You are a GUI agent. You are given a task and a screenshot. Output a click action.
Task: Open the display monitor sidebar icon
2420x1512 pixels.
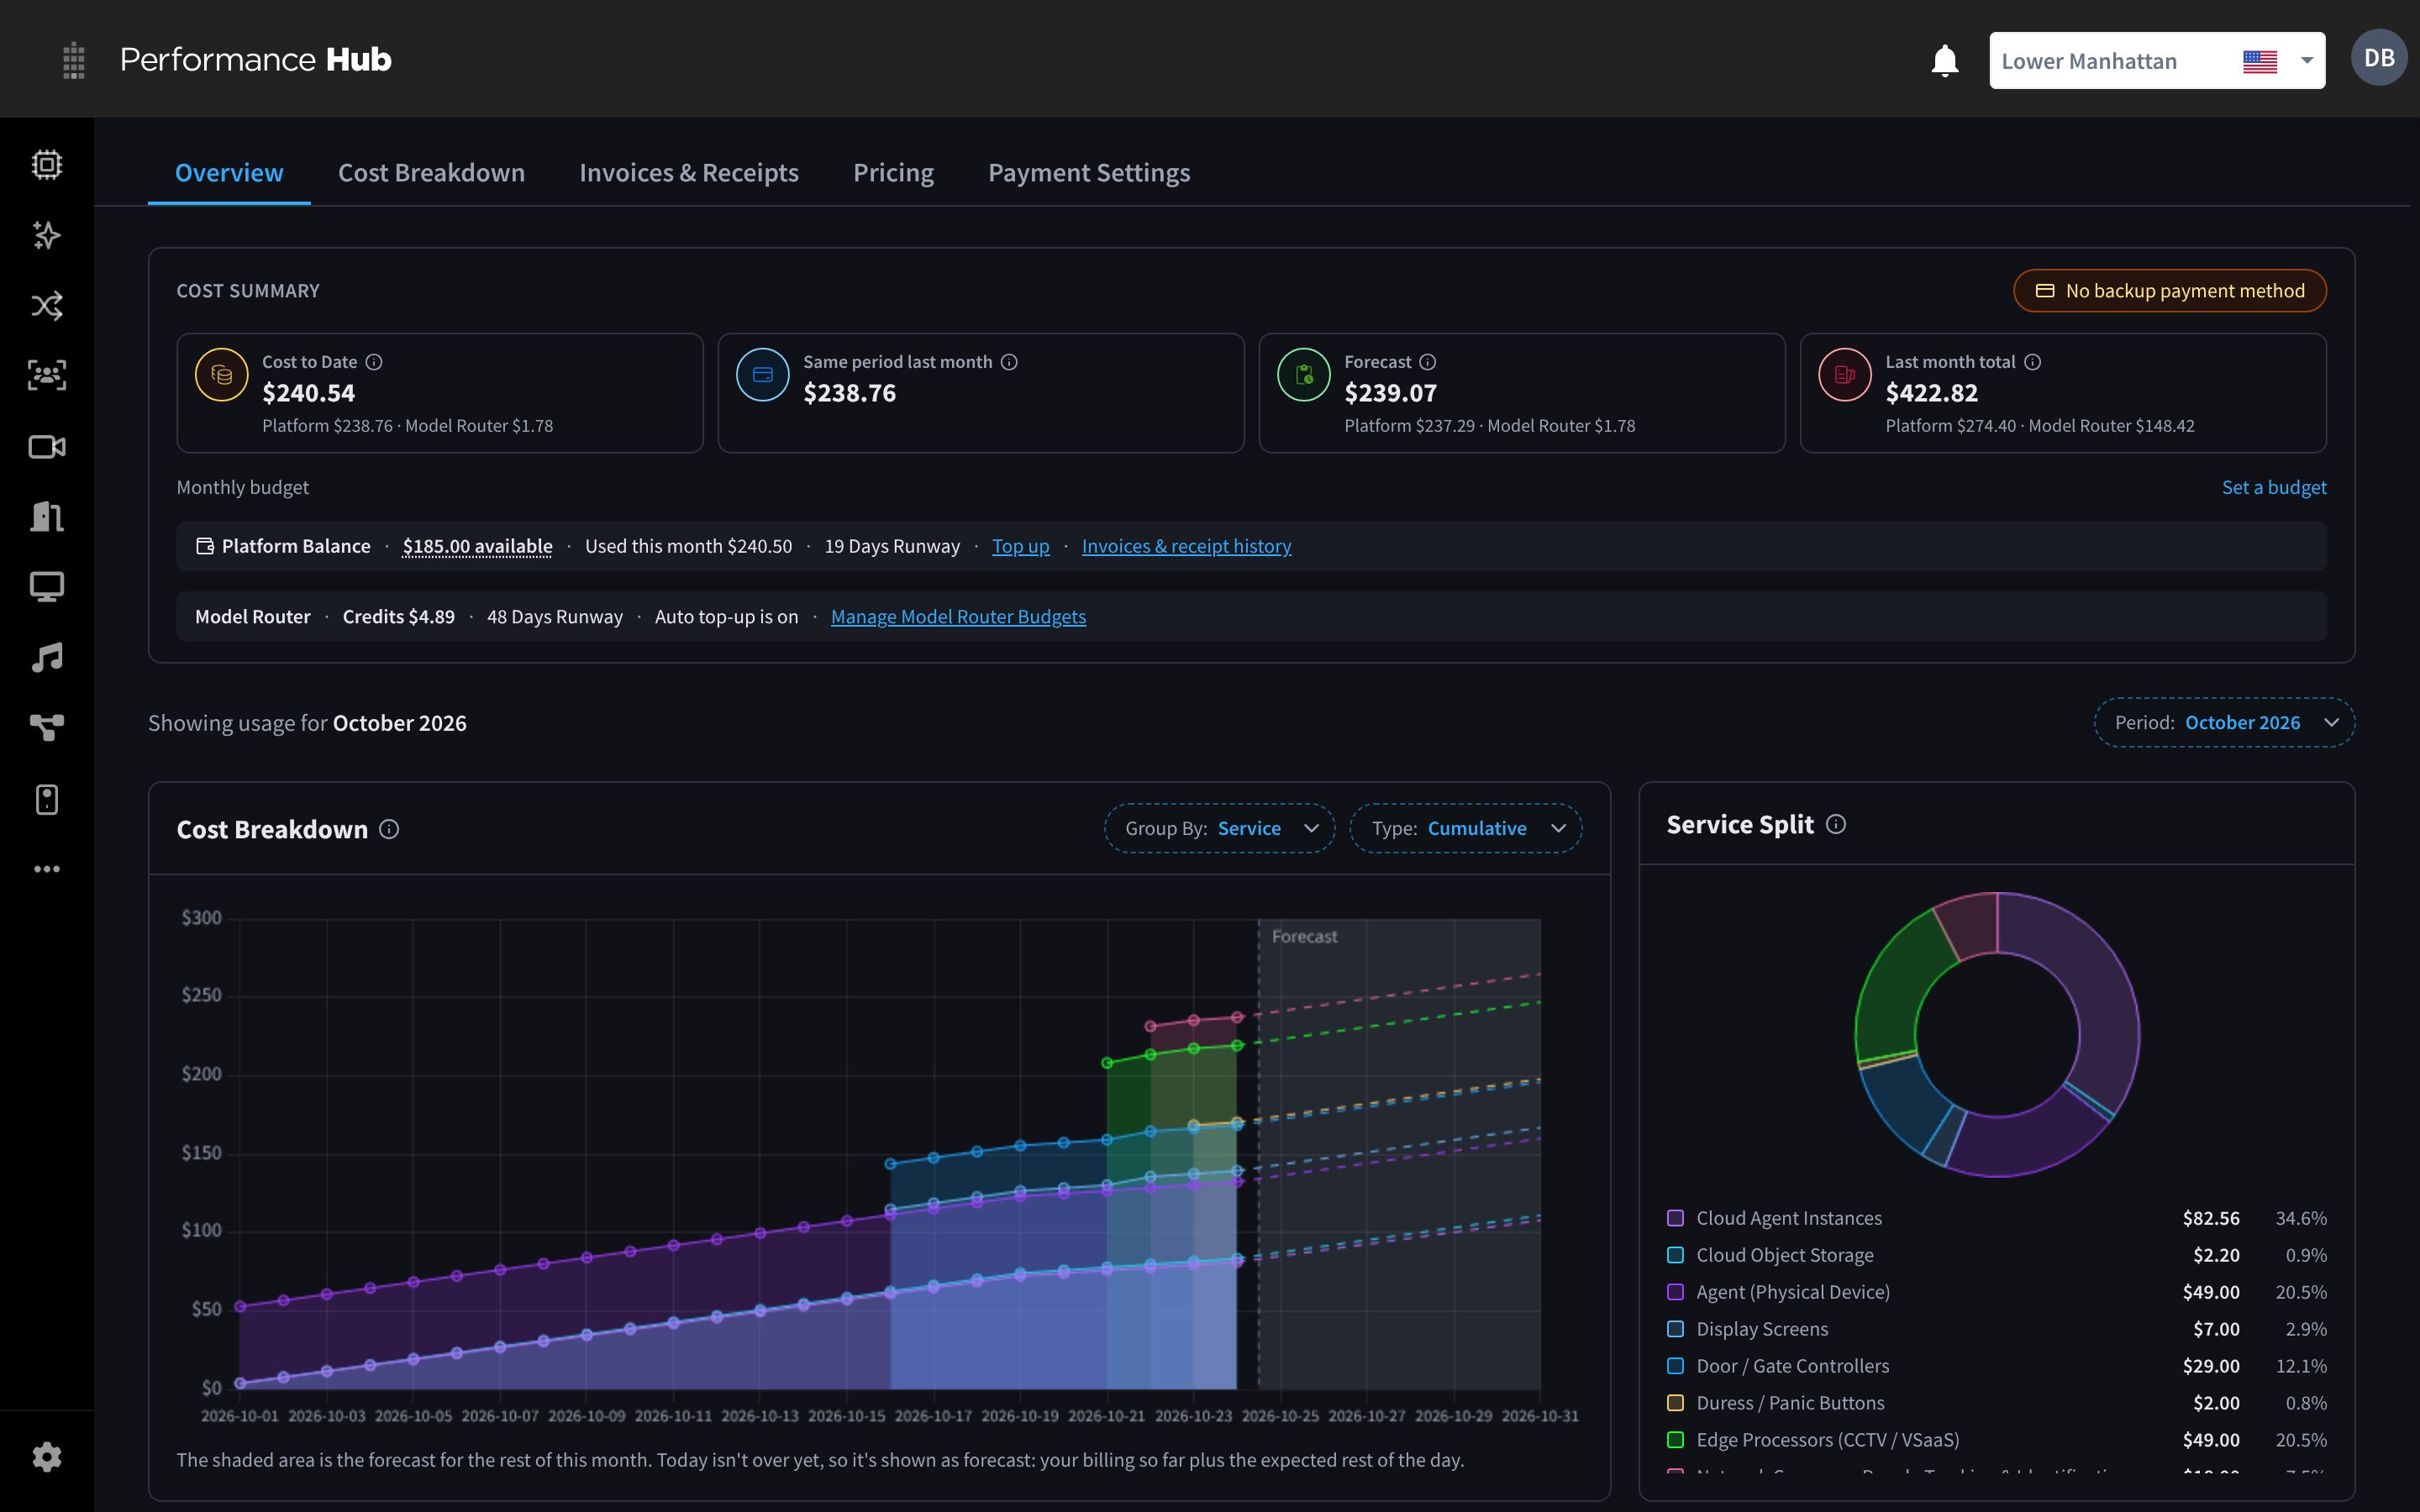(47, 586)
